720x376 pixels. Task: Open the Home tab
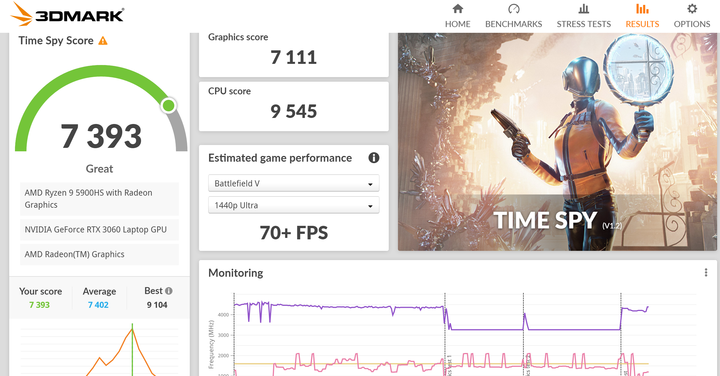457,16
